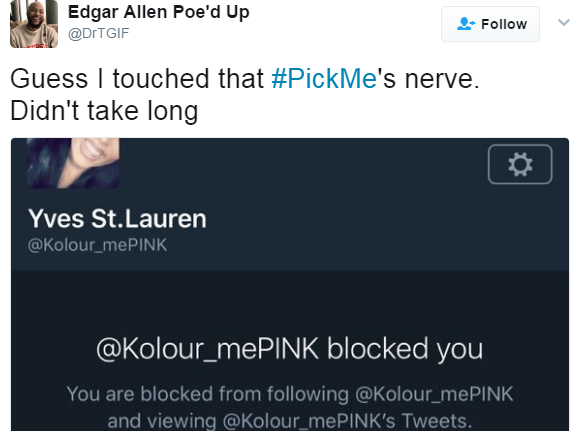576x431 pixels.
Task: Click the '@Kolour_mePINK blocked you' heading
Action: click(x=289, y=348)
